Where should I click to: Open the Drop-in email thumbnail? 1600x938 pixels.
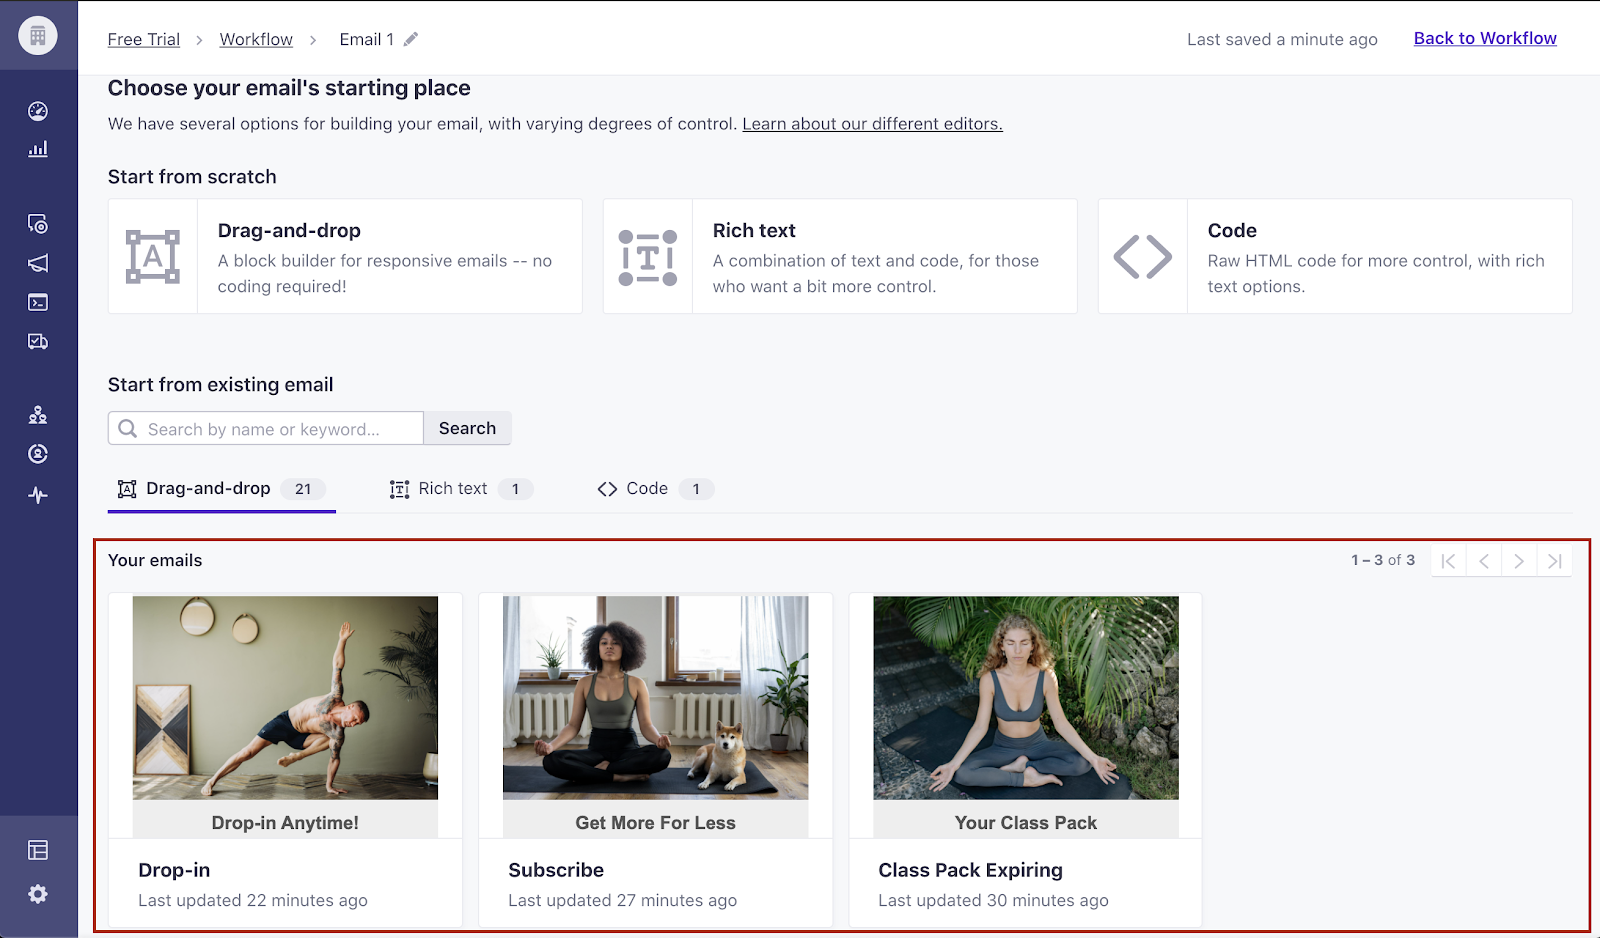click(x=285, y=698)
